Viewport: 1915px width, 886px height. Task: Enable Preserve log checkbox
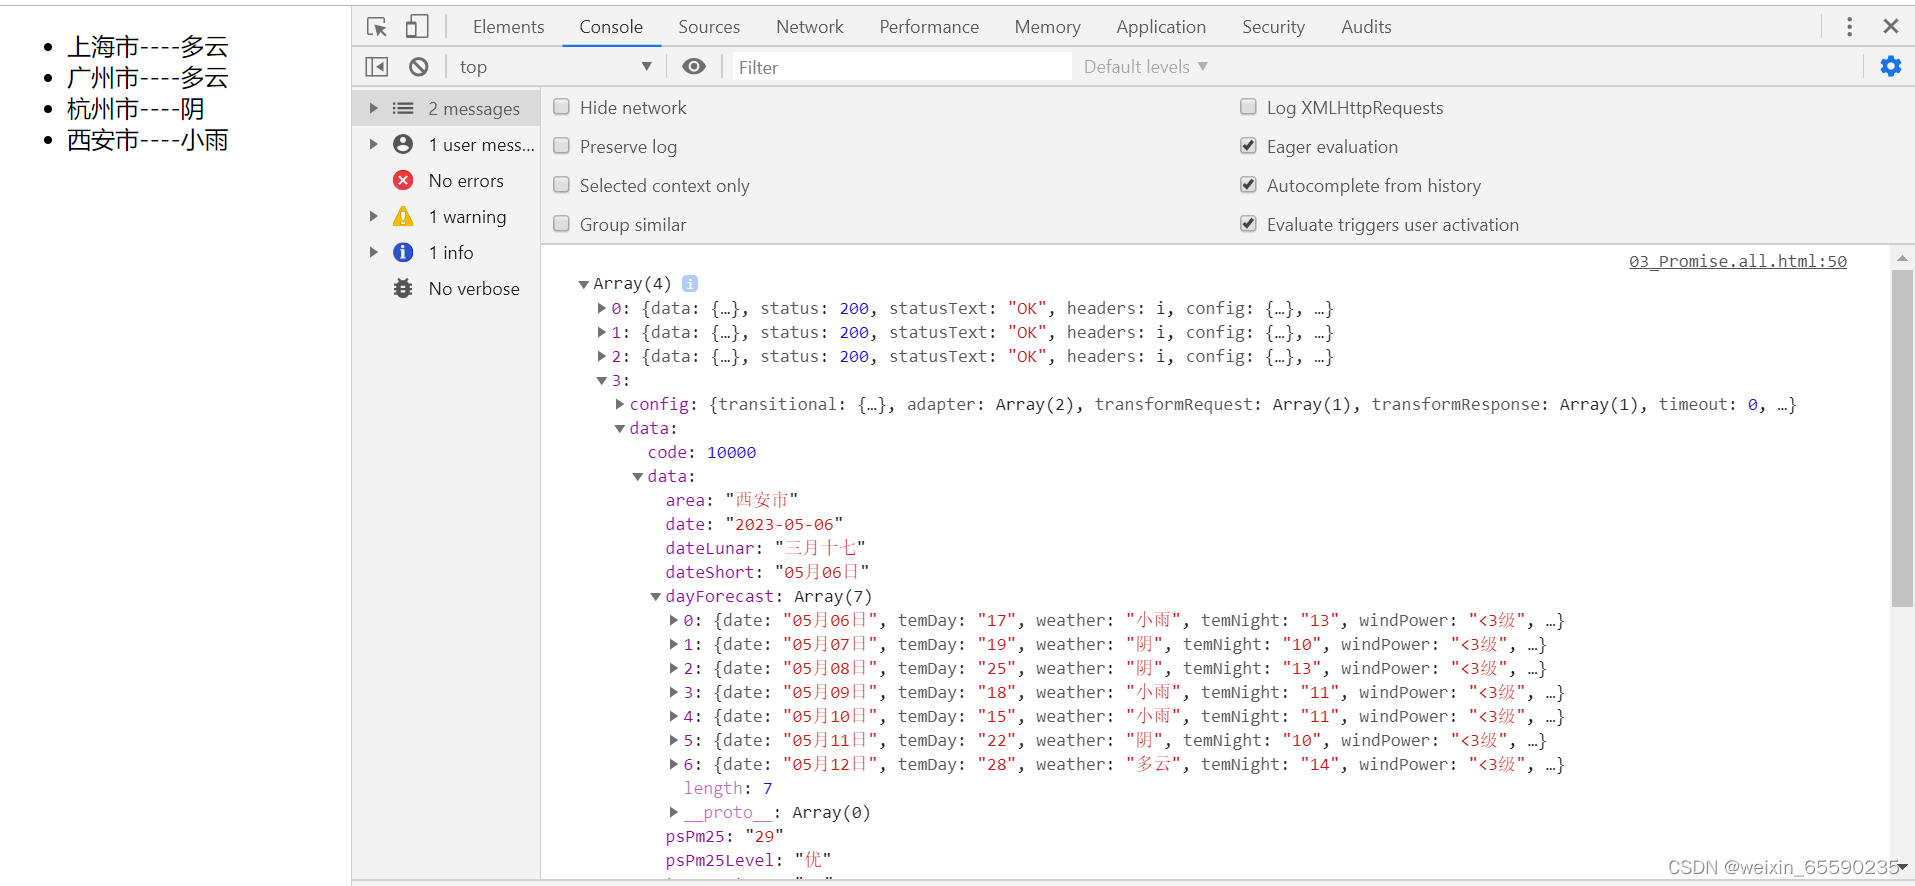click(562, 146)
